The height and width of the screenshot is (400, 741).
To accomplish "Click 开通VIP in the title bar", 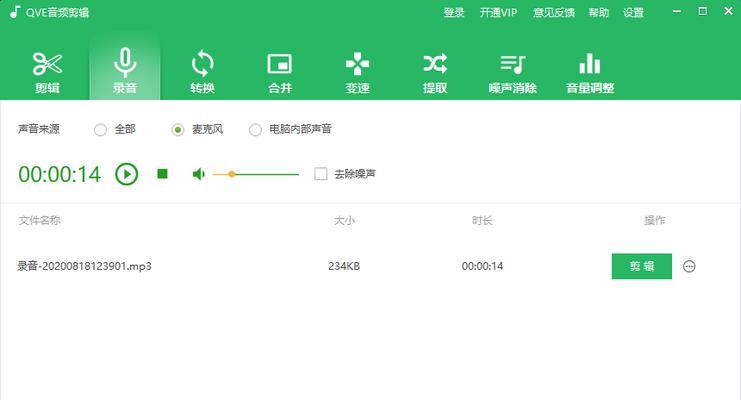I will 498,13.
